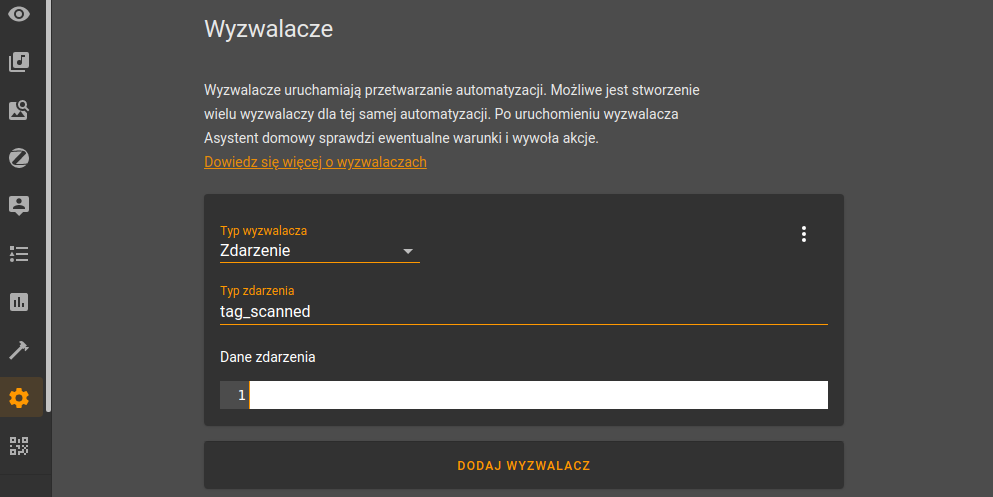Screen dimensions: 993x497
Task: Open the Media browser sidebar icon
Action: 19,61
